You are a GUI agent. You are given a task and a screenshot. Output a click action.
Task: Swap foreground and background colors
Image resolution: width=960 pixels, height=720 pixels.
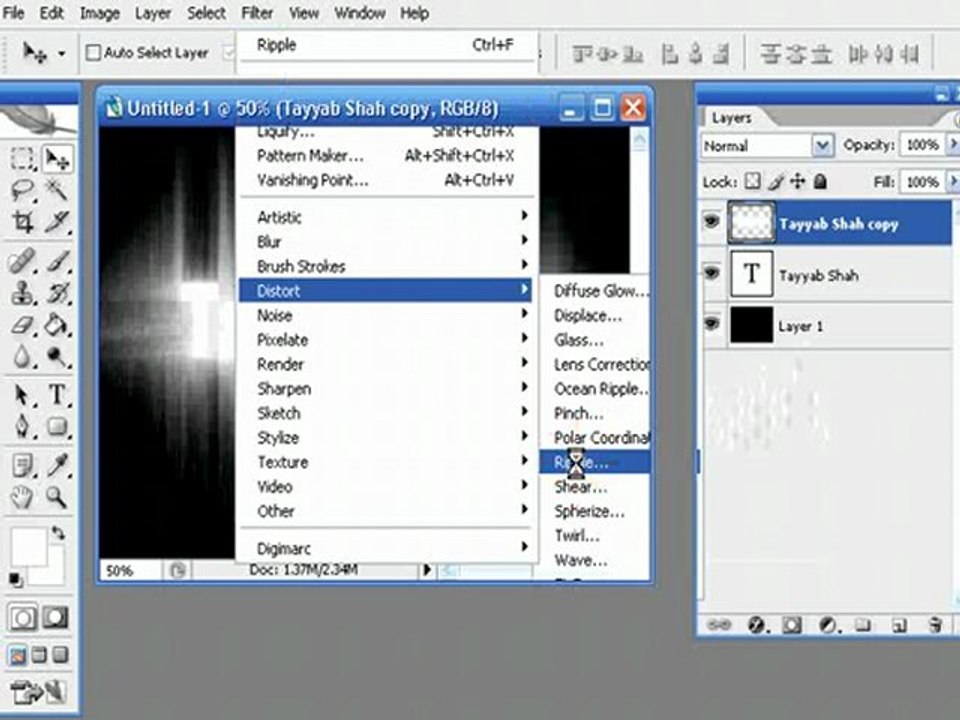click(58, 533)
